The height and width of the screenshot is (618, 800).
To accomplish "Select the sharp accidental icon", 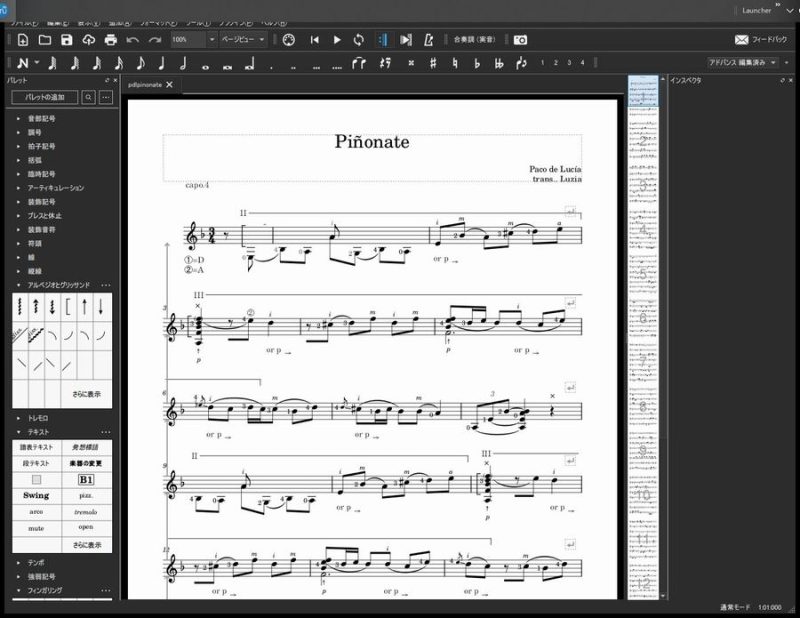I will point(432,63).
